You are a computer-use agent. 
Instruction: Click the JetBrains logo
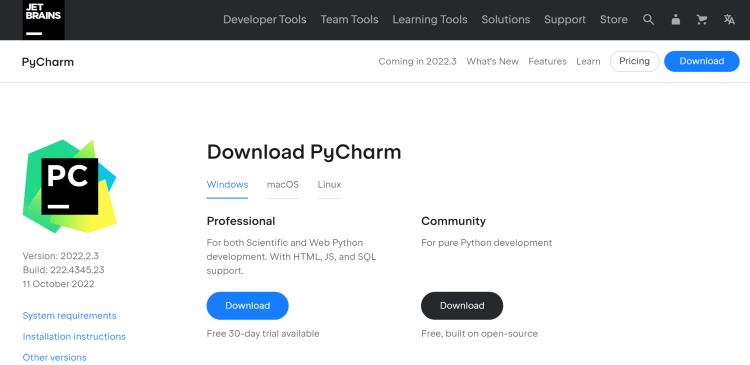[x=43, y=20]
